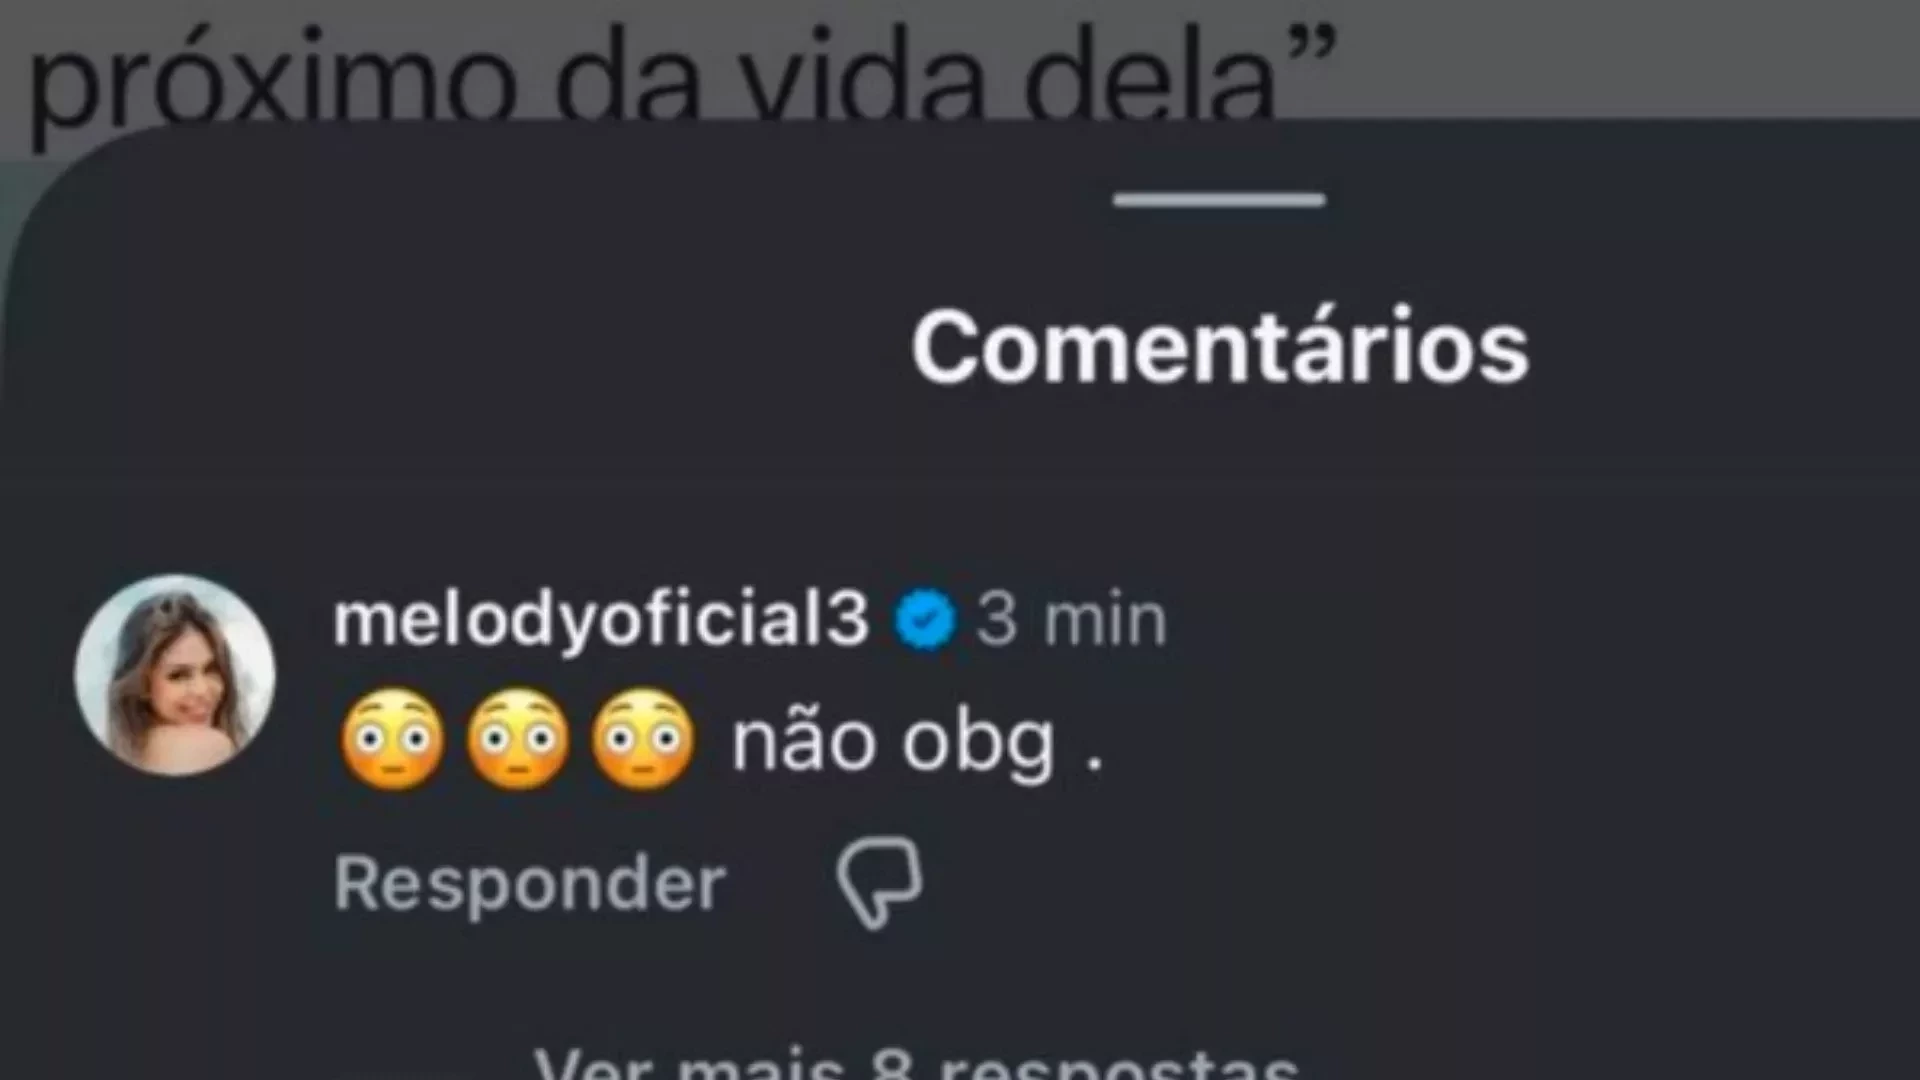The width and height of the screenshot is (1920, 1080).
Task: Tap the thumbs-down icon beside Responder
Action: [879, 884]
